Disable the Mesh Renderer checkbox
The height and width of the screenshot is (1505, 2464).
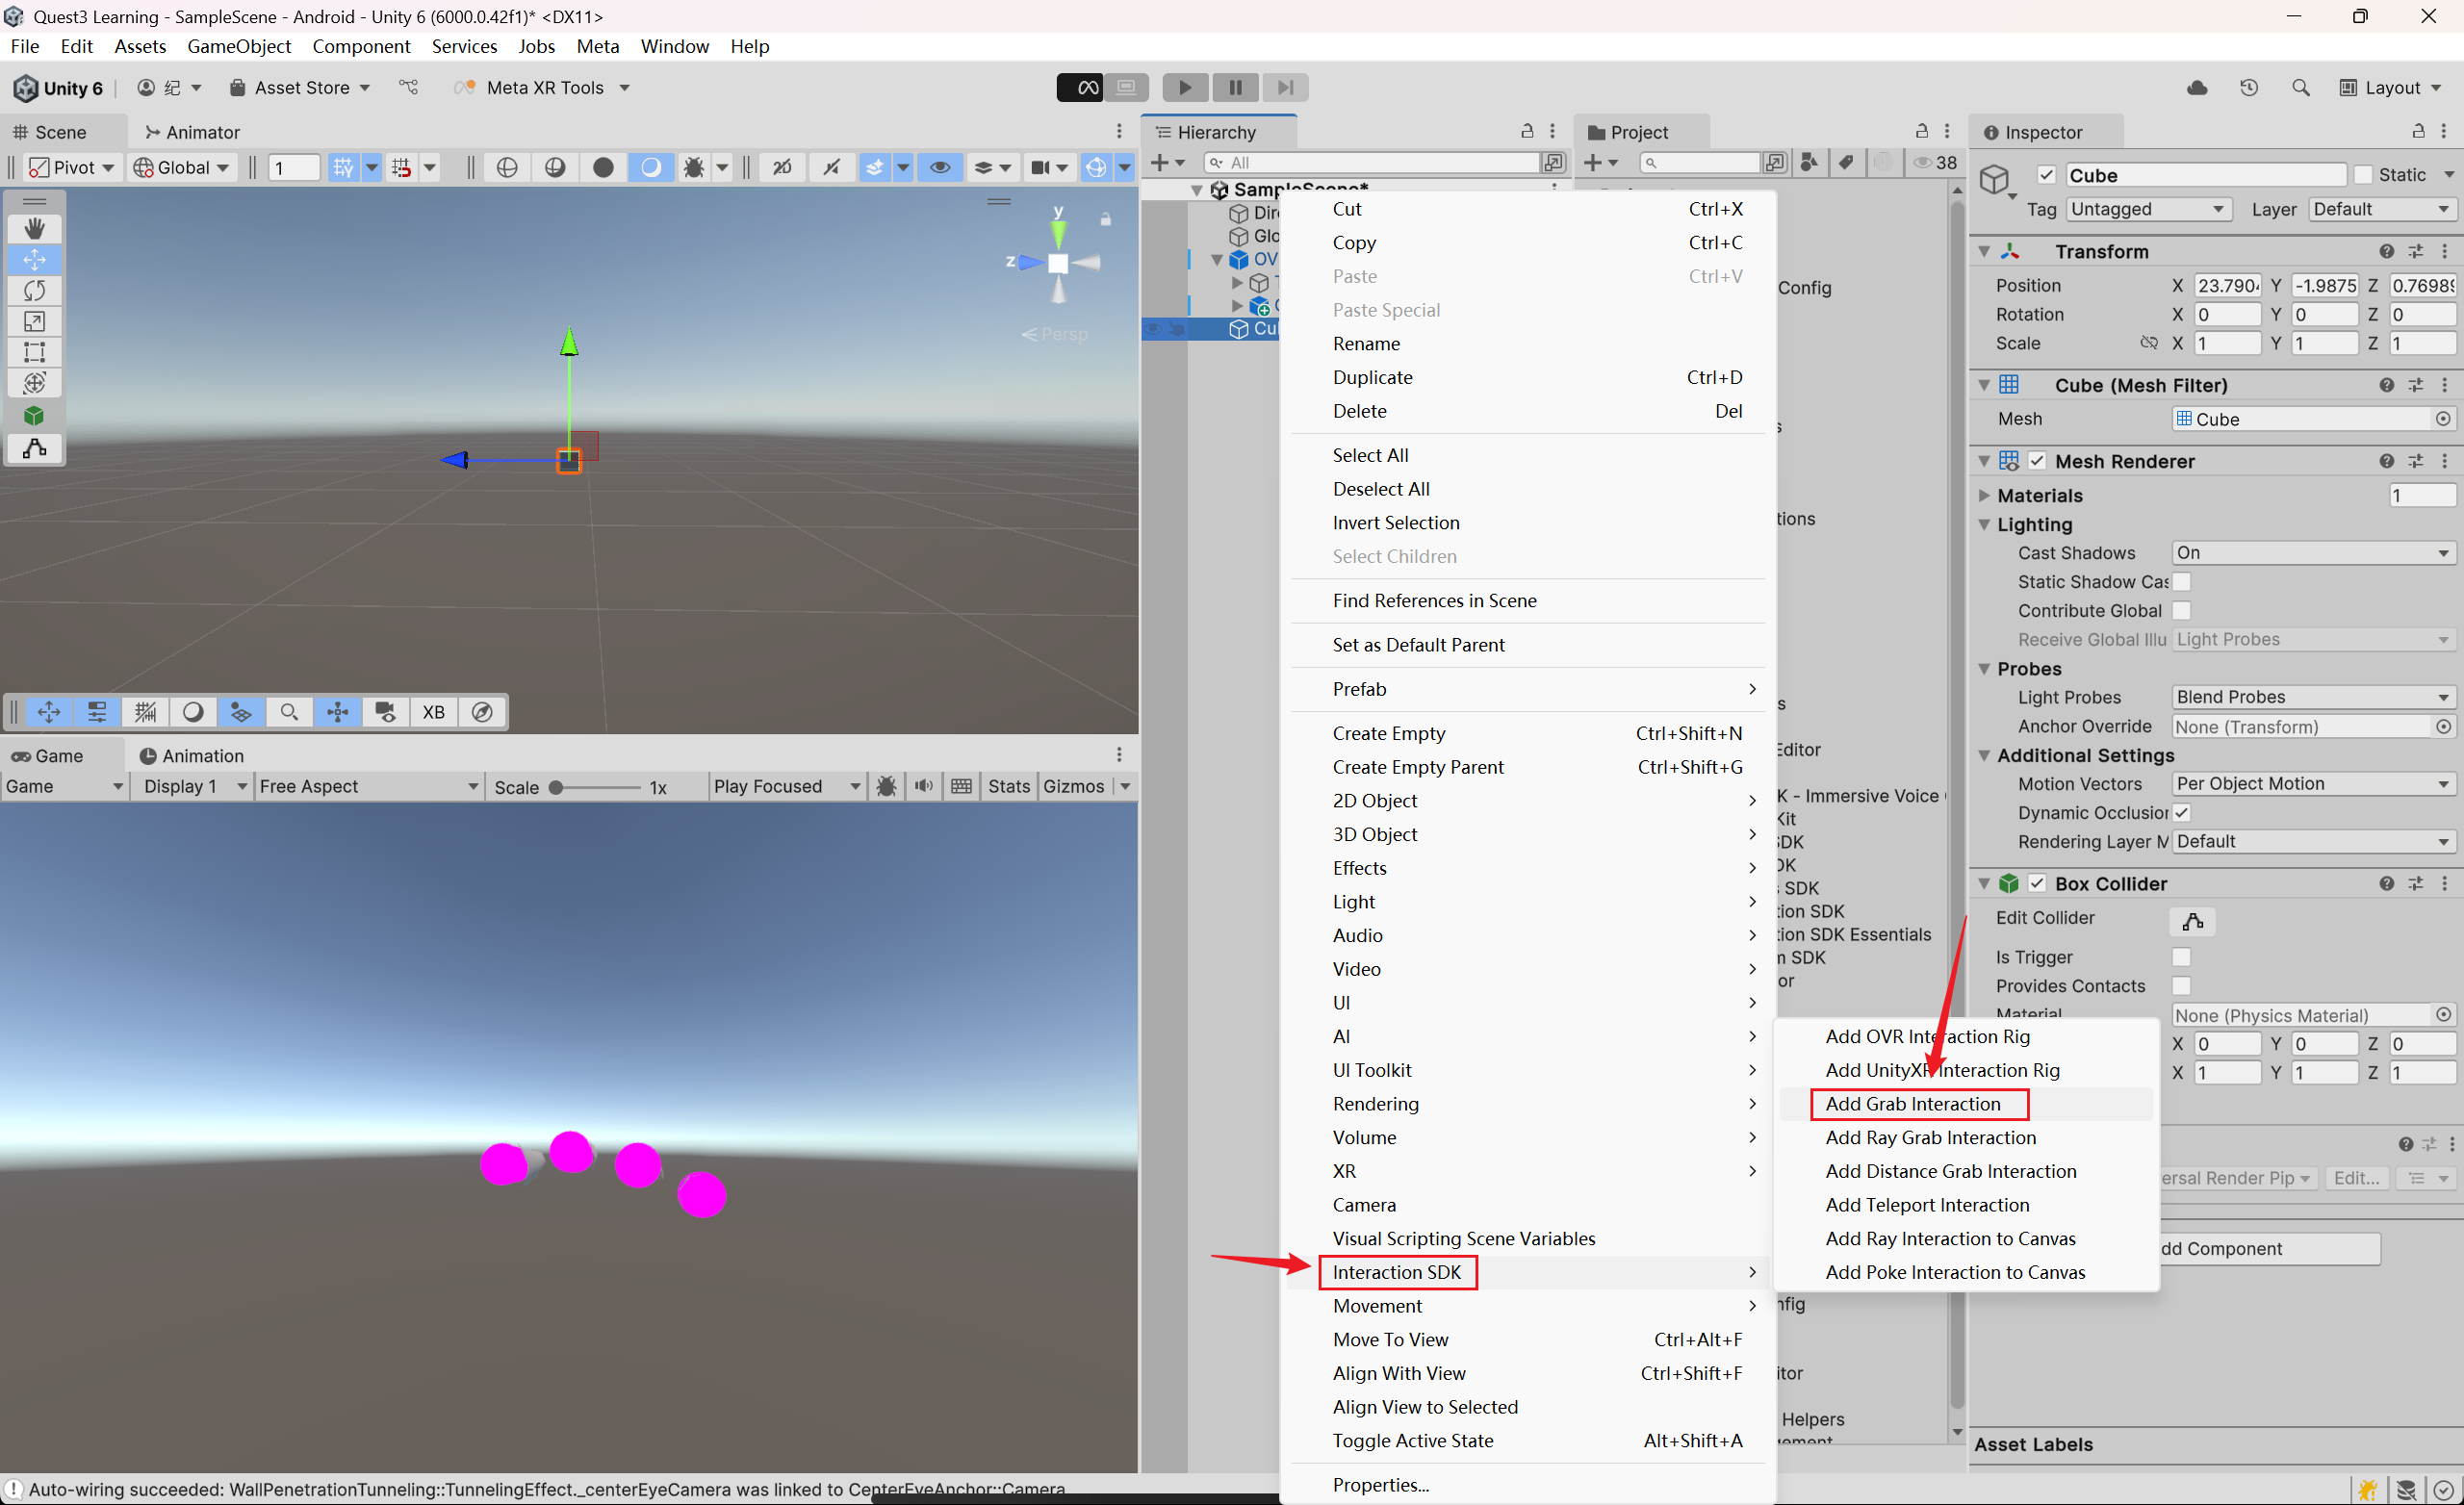(2037, 461)
